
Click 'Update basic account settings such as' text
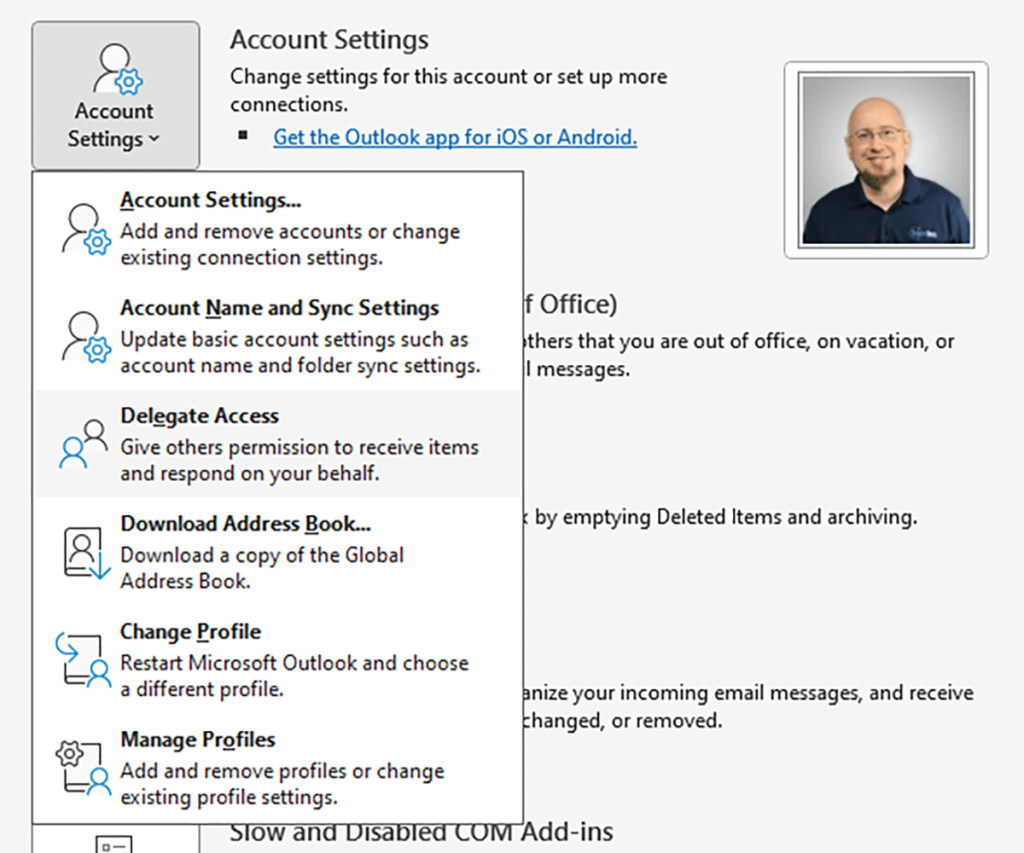295,340
